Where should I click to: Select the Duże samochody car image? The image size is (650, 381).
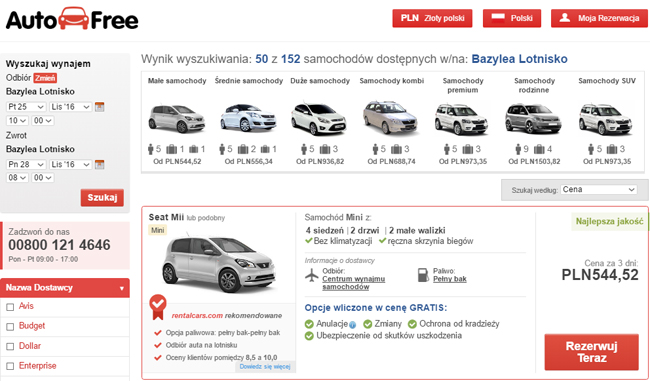319,119
